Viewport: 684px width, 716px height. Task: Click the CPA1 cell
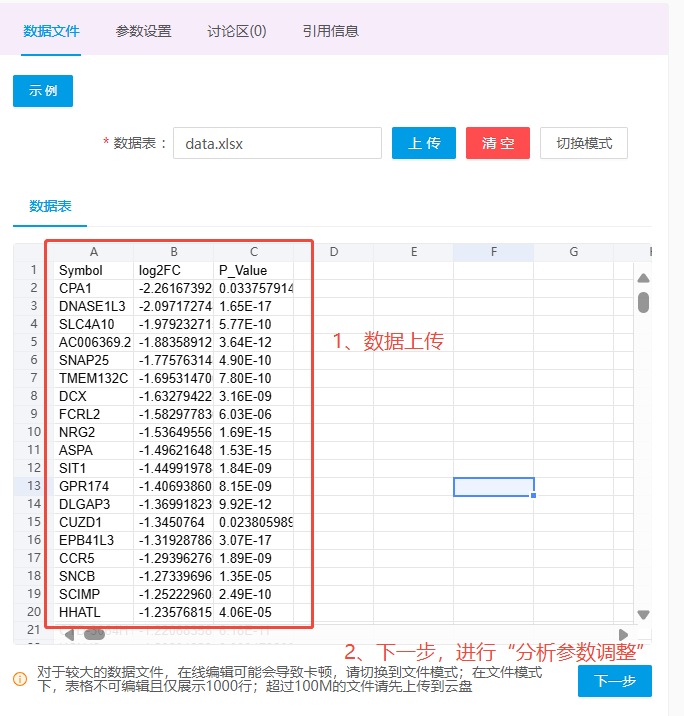click(94, 288)
